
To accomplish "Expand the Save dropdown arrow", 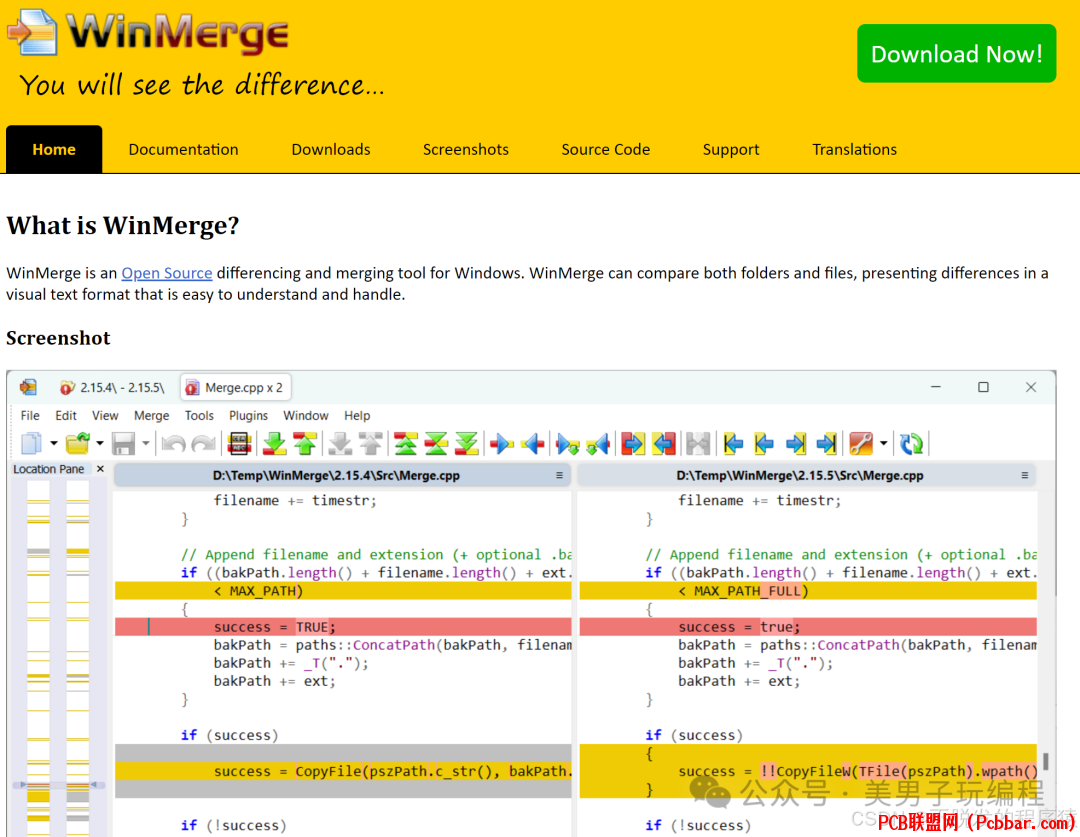I will click(x=145, y=444).
